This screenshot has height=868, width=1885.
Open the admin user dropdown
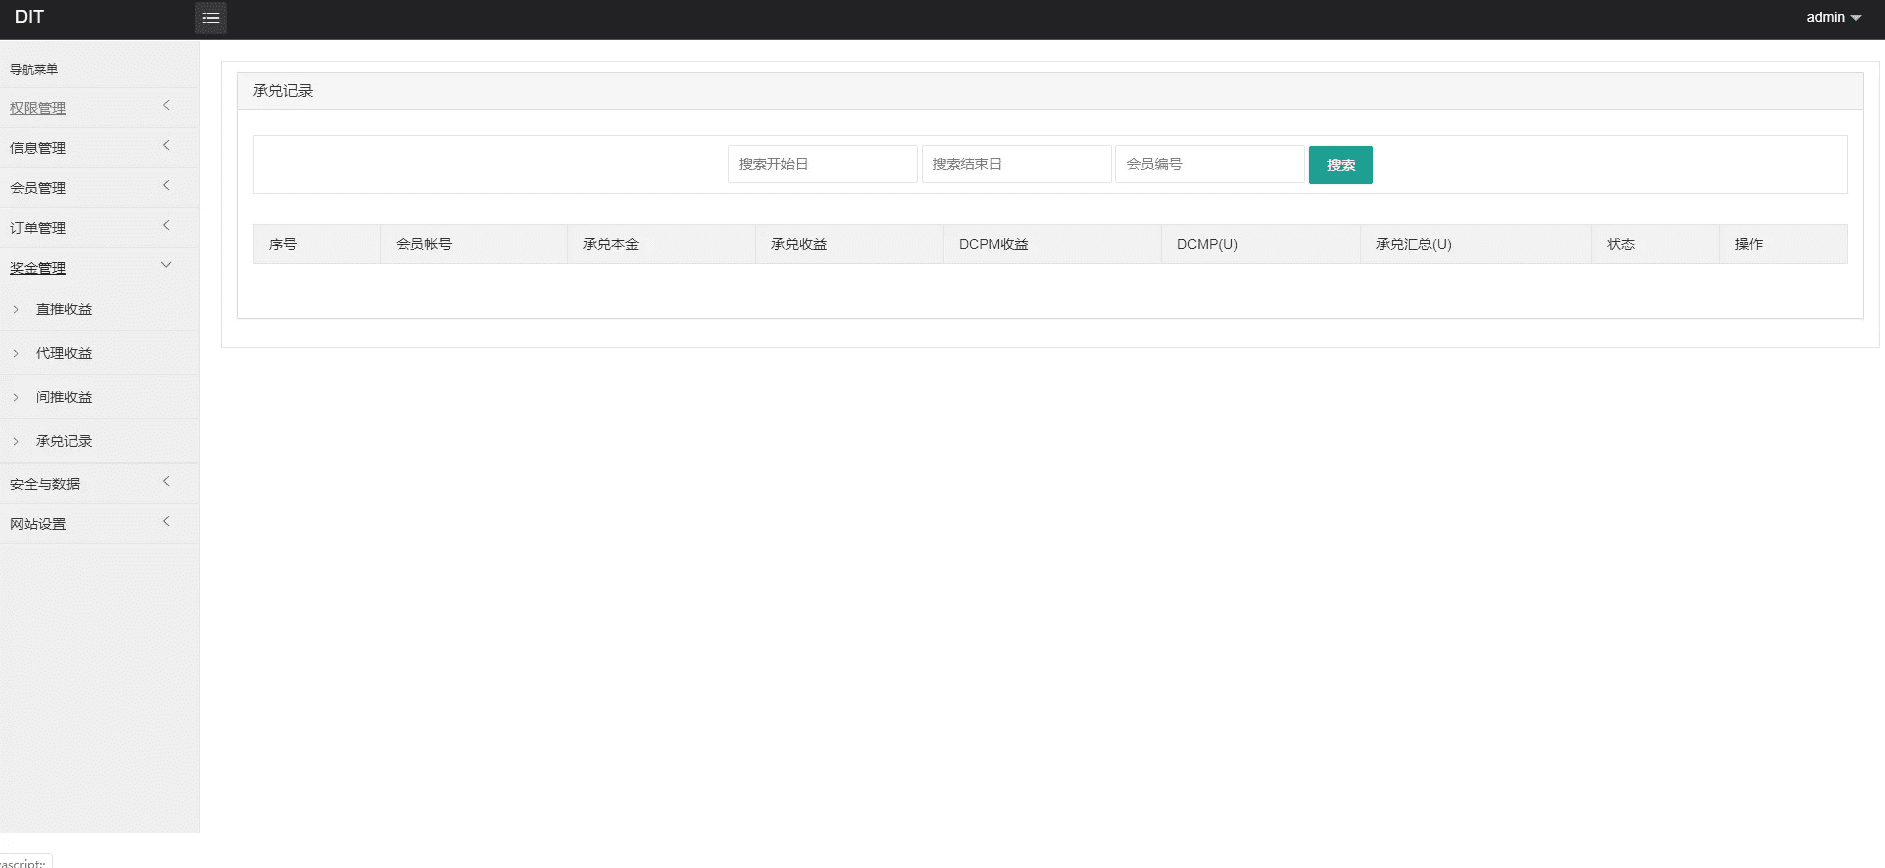(x=1833, y=18)
